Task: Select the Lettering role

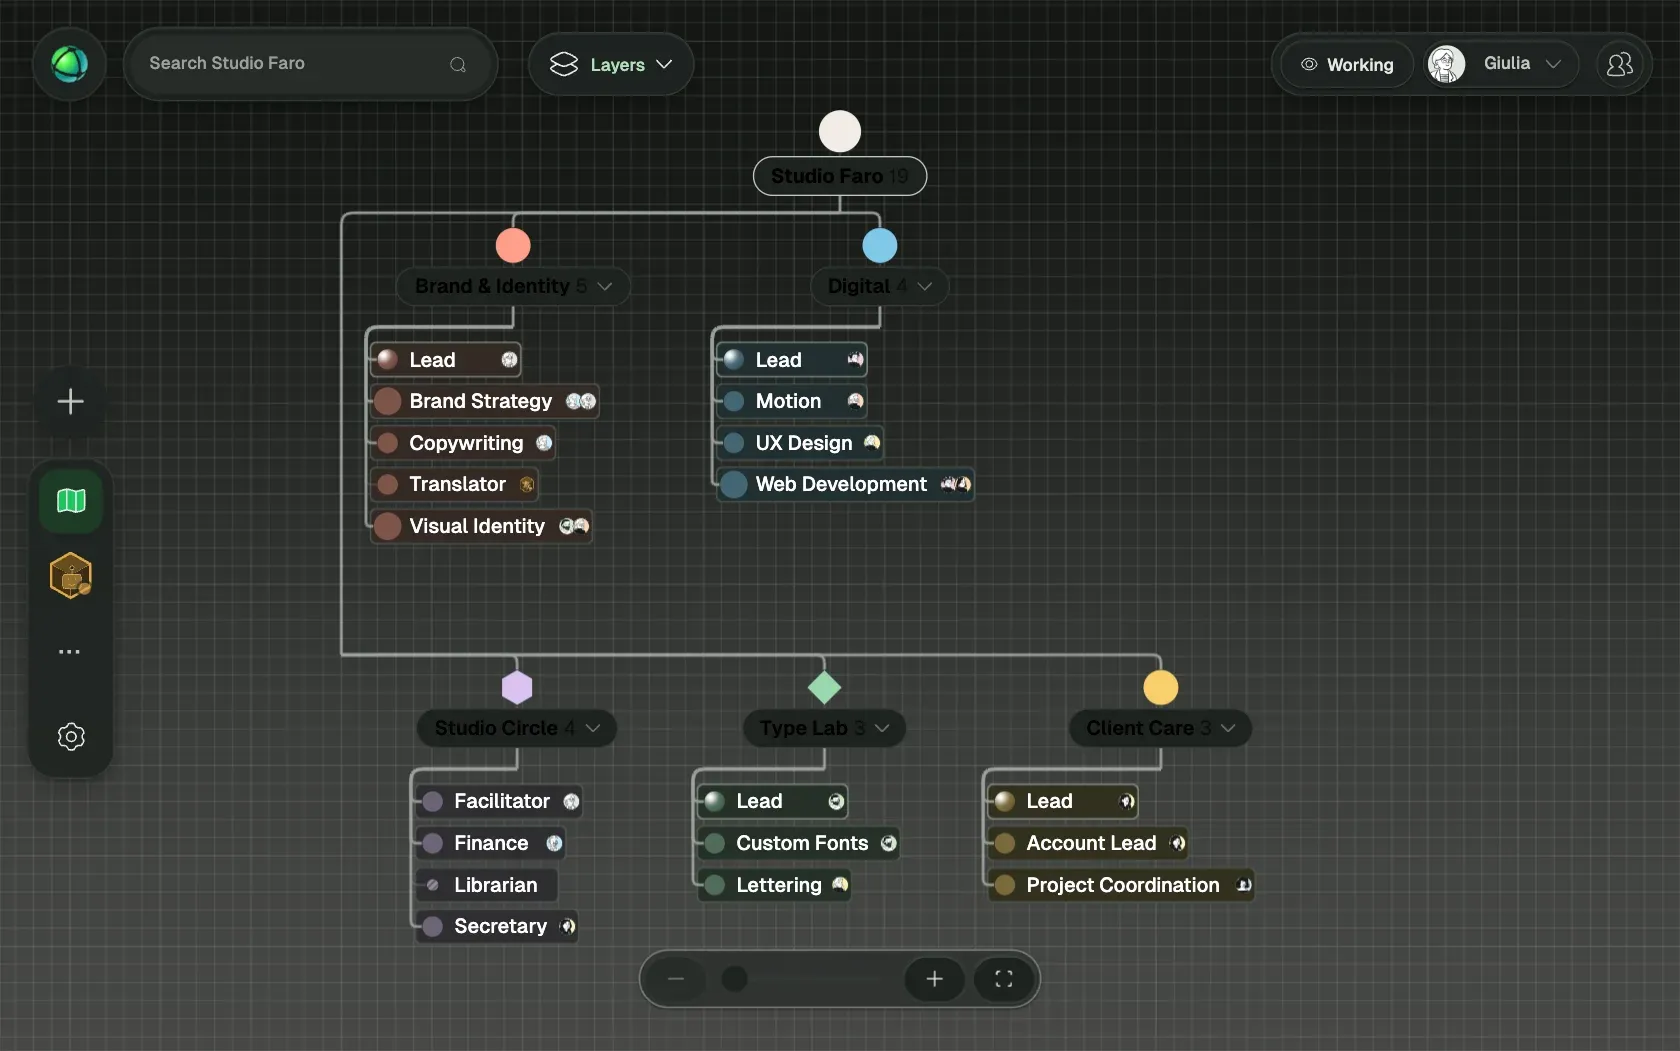Action: (775, 885)
